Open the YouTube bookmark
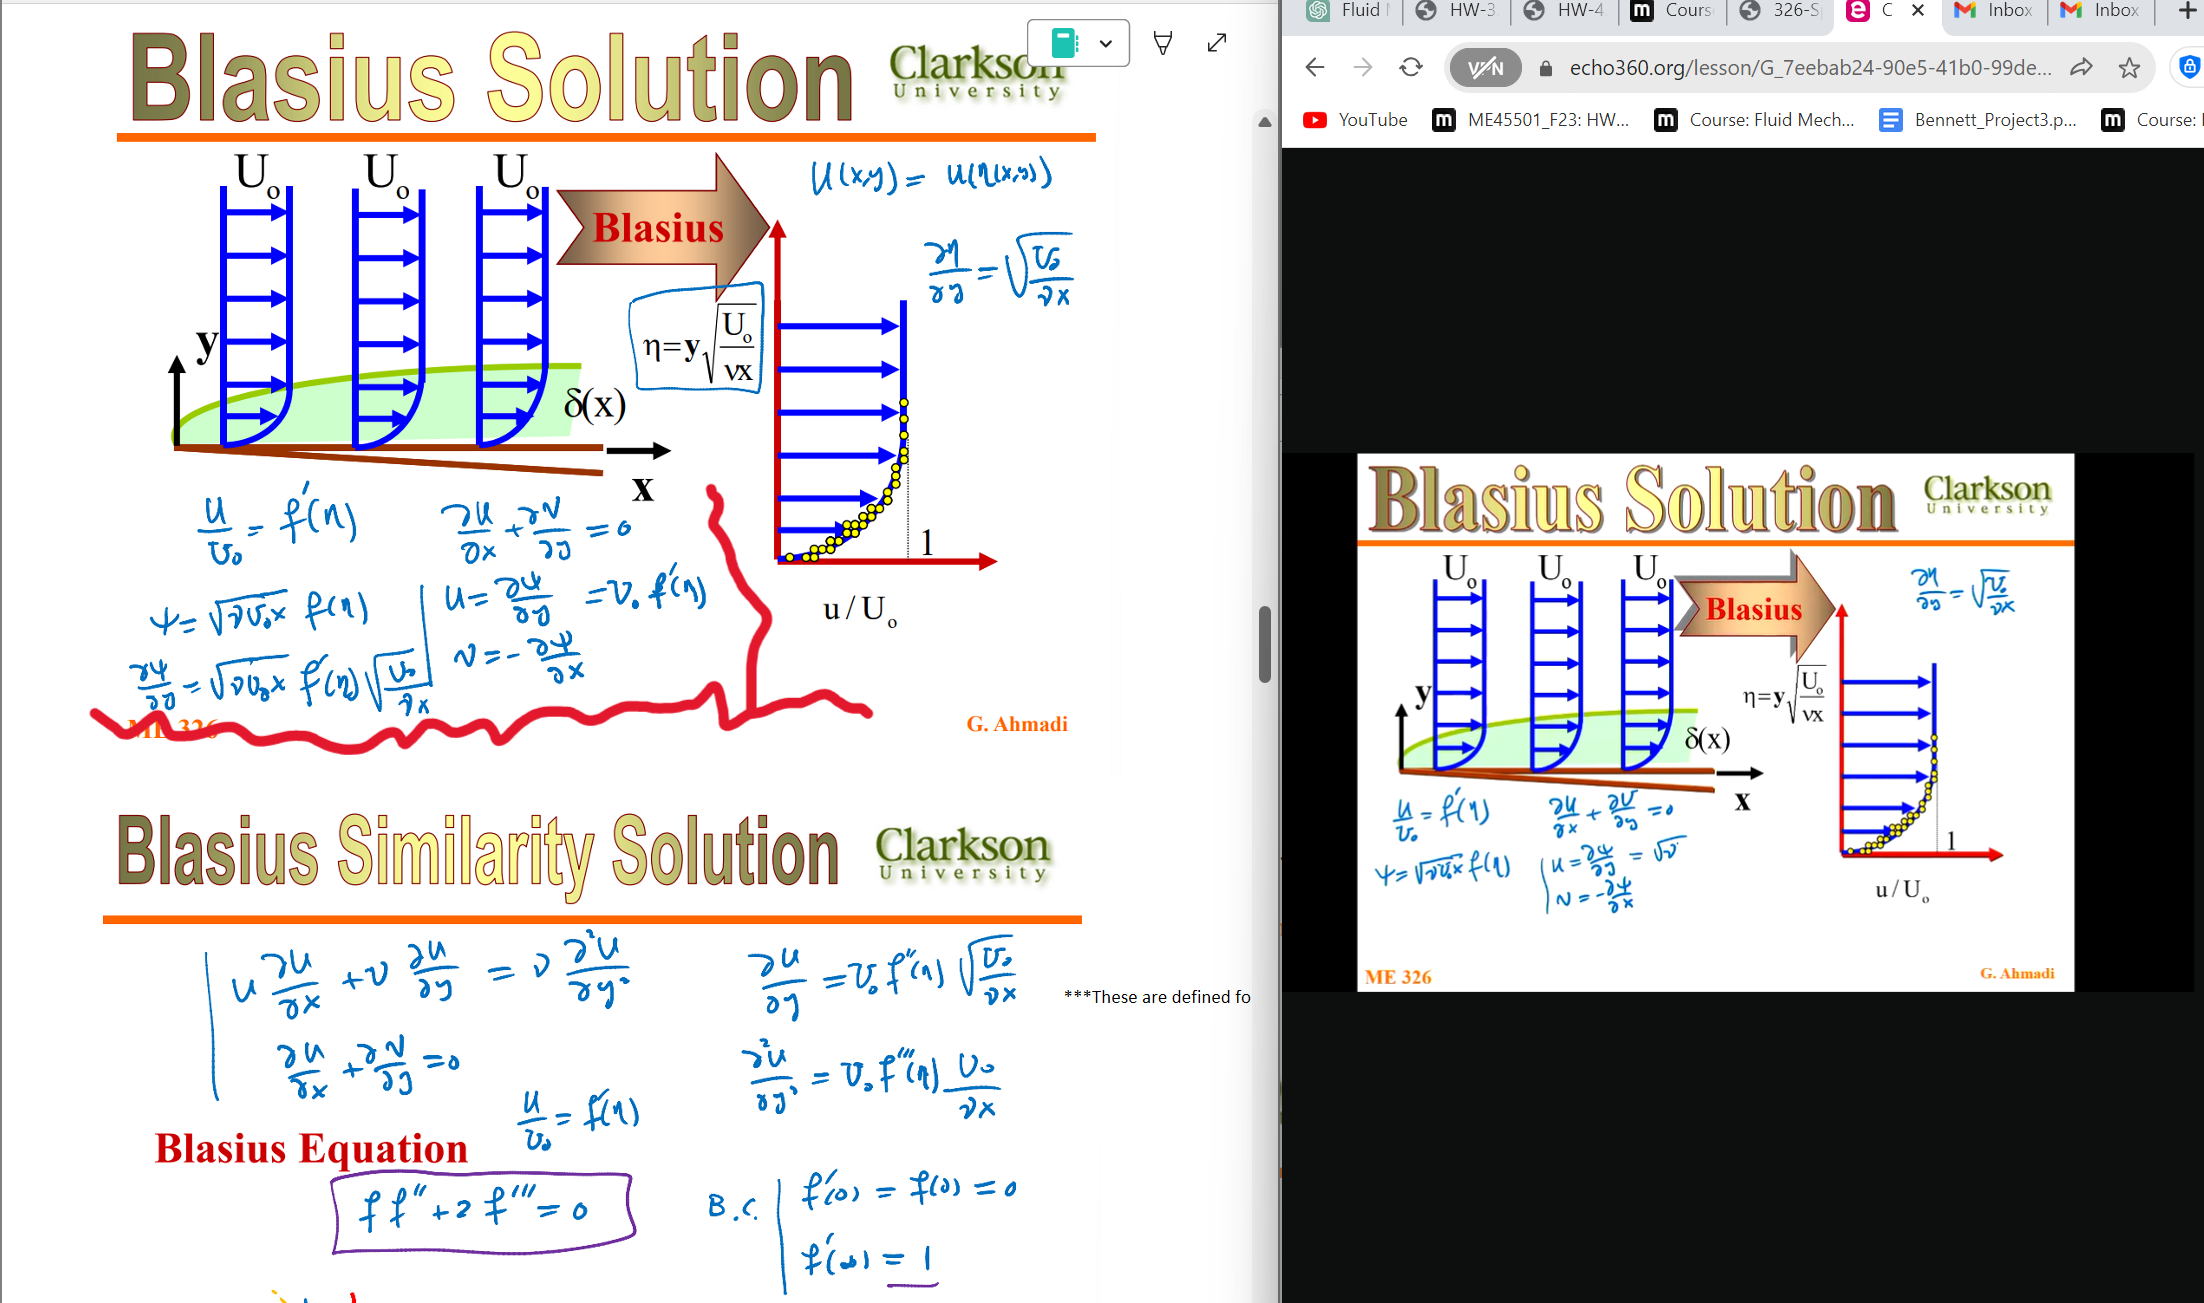 1355,120
